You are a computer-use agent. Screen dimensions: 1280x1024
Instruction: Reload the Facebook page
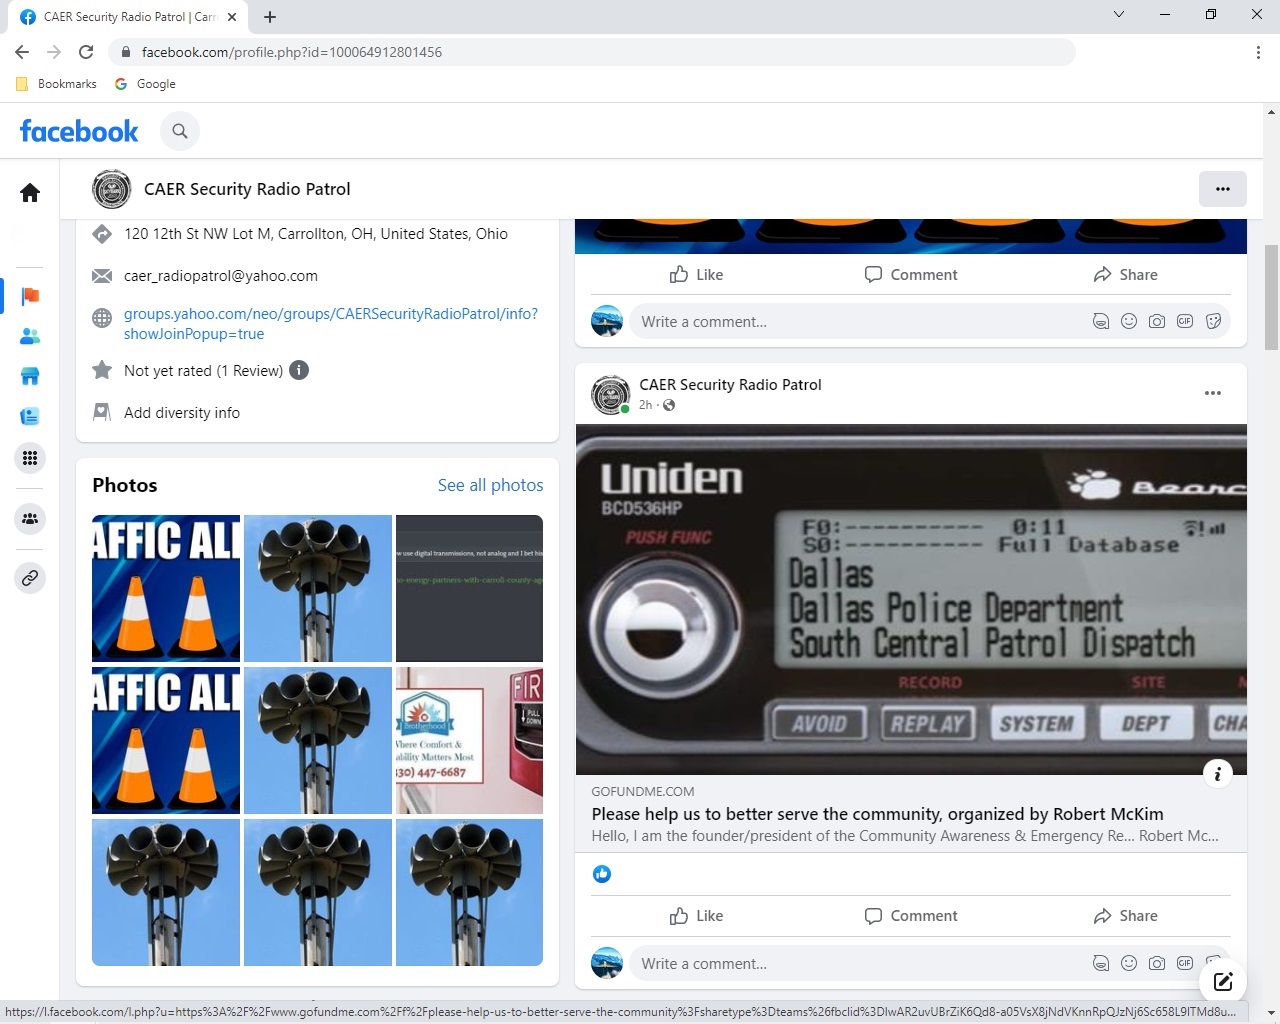coord(86,52)
